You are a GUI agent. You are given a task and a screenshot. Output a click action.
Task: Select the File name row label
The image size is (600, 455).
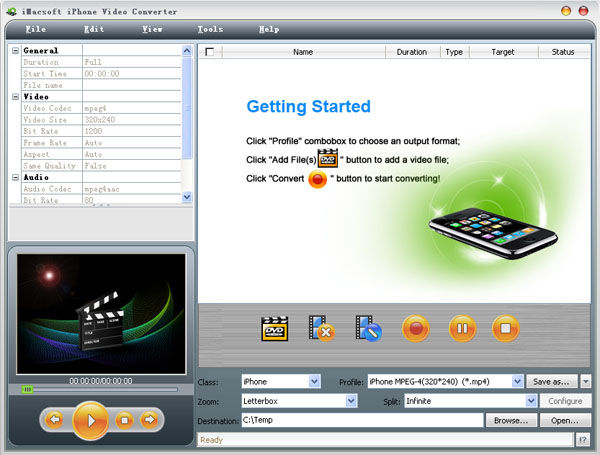[x=42, y=85]
